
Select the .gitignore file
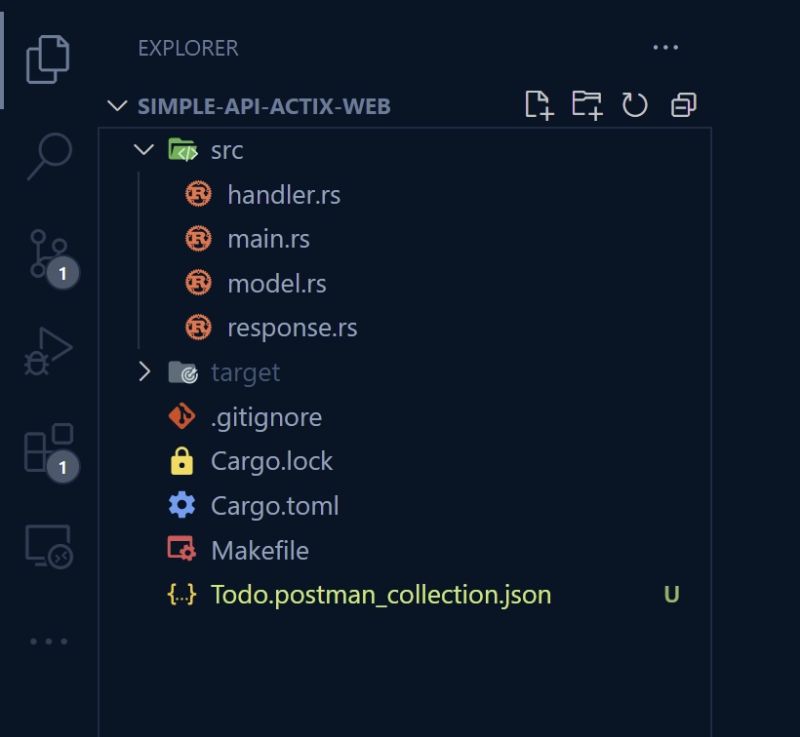click(264, 416)
